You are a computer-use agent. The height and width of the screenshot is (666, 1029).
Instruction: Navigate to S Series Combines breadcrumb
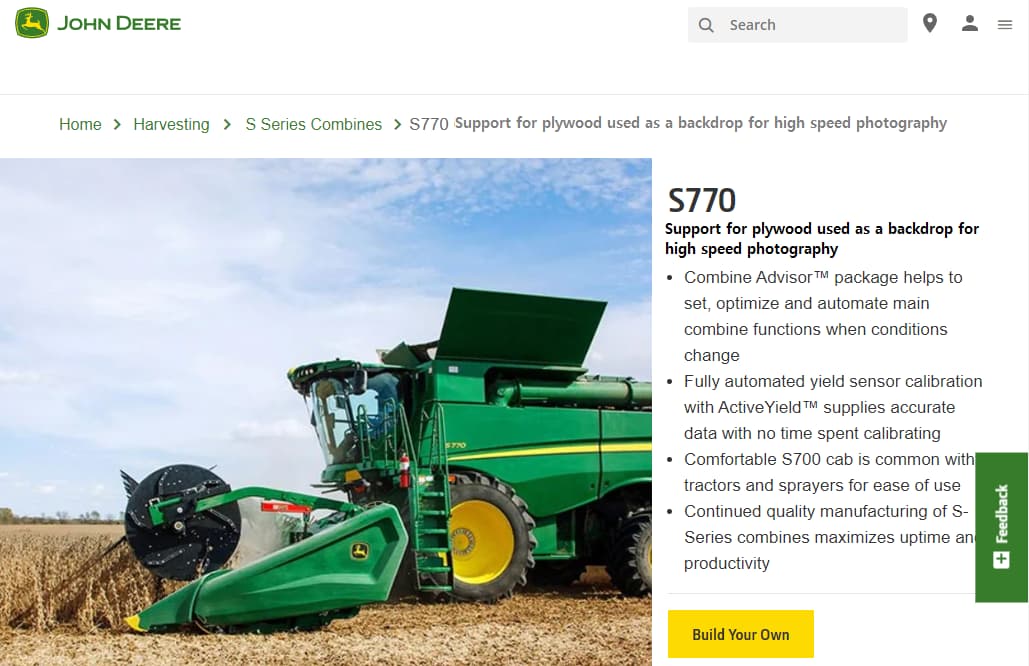[314, 124]
